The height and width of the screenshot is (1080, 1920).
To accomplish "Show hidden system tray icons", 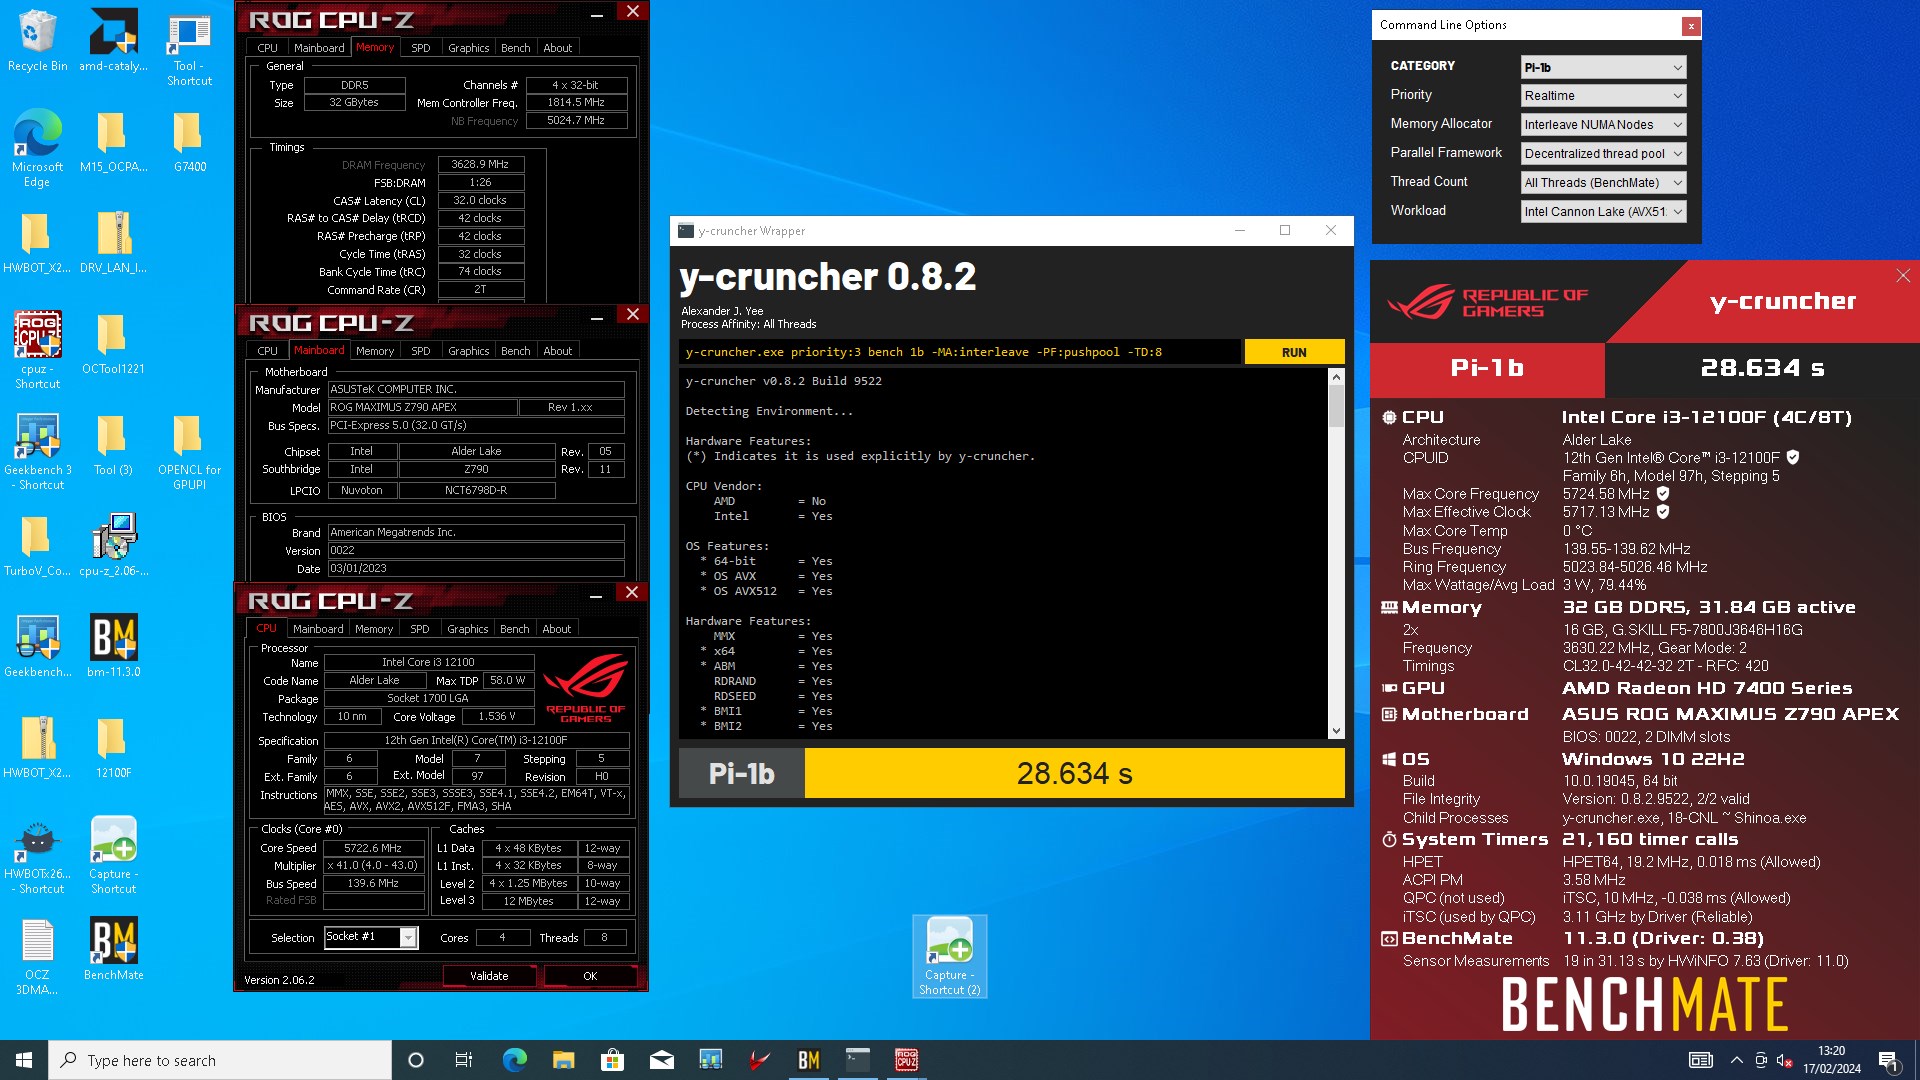I will click(1737, 1060).
